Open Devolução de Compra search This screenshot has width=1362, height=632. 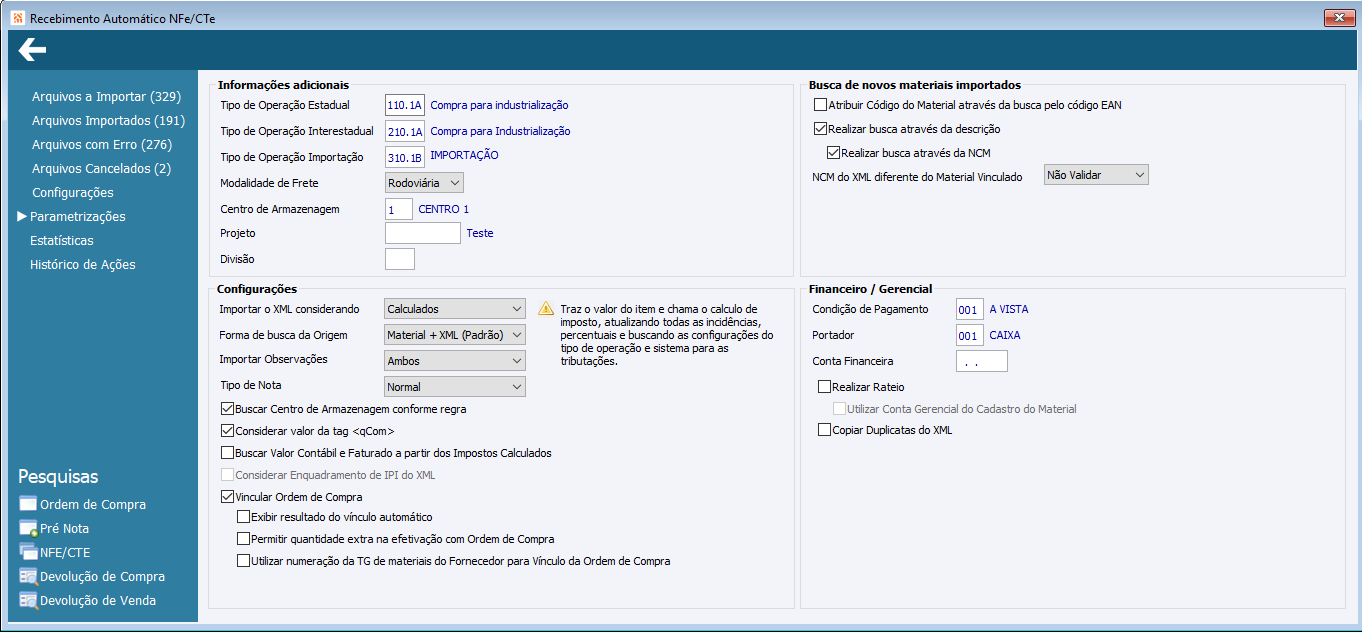102,577
